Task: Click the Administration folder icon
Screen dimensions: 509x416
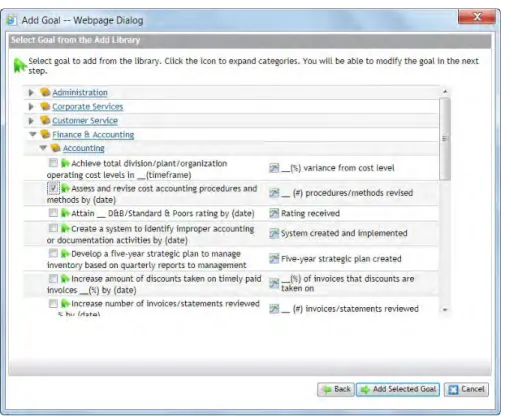Action: click(x=45, y=92)
